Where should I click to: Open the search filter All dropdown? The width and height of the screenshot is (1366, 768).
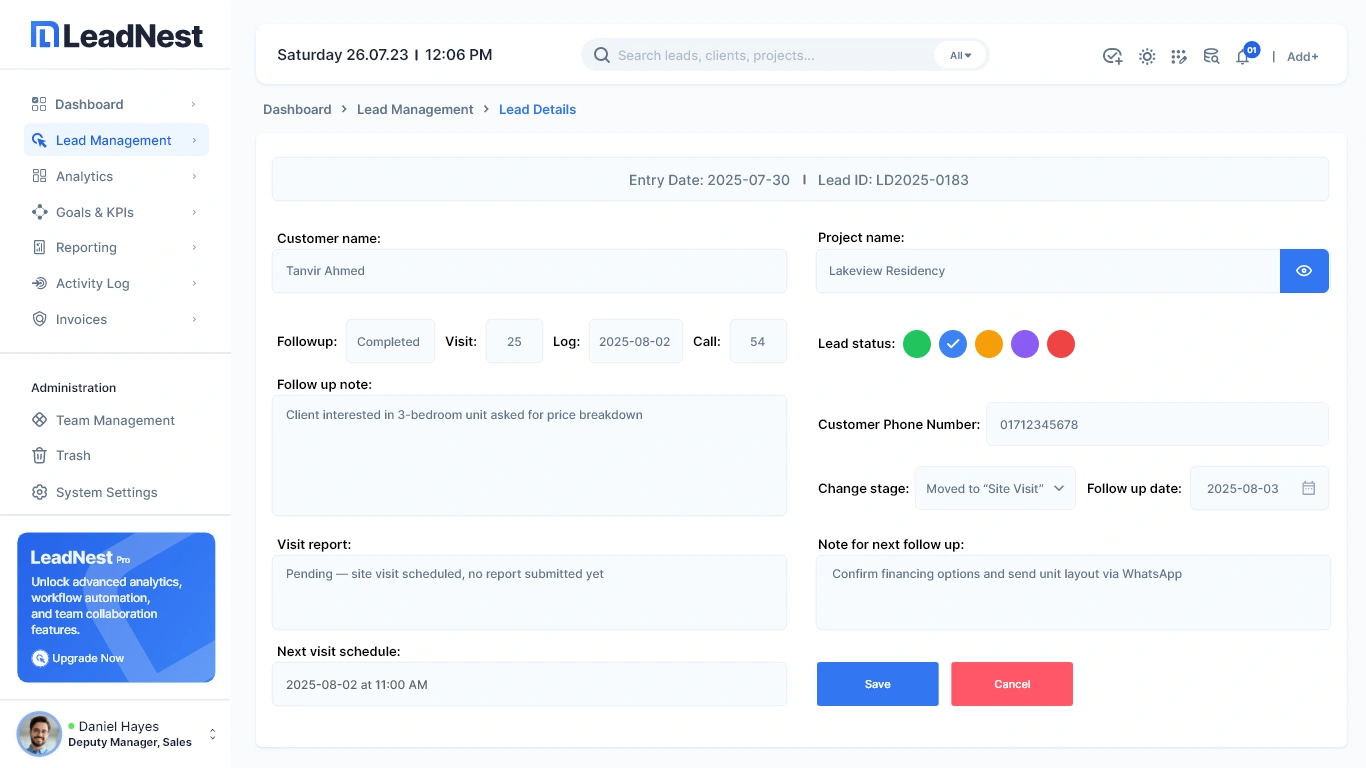(960, 55)
